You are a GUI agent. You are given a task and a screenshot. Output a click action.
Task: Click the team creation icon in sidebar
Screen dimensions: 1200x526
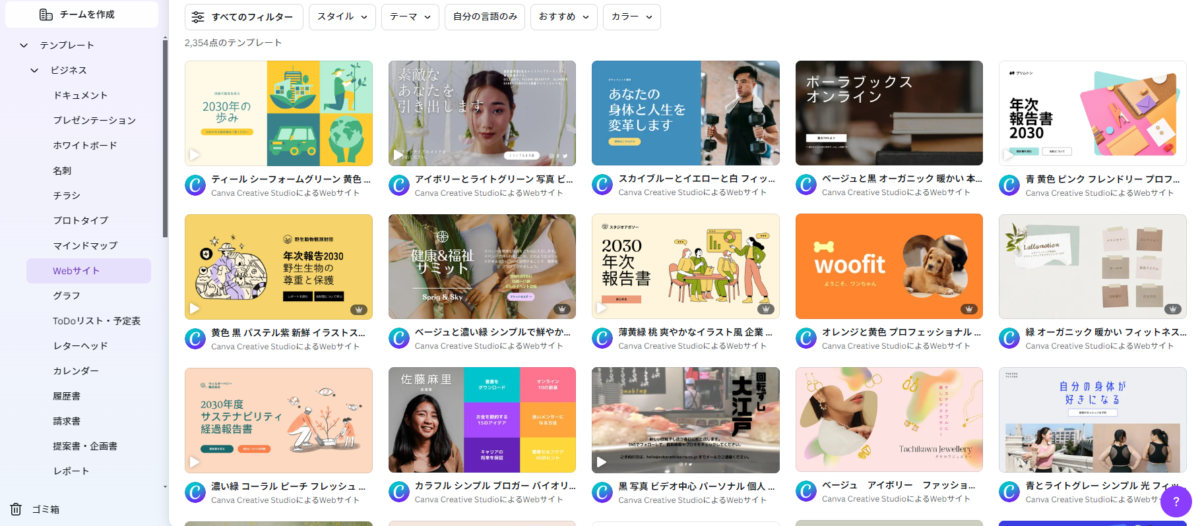[x=45, y=14]
